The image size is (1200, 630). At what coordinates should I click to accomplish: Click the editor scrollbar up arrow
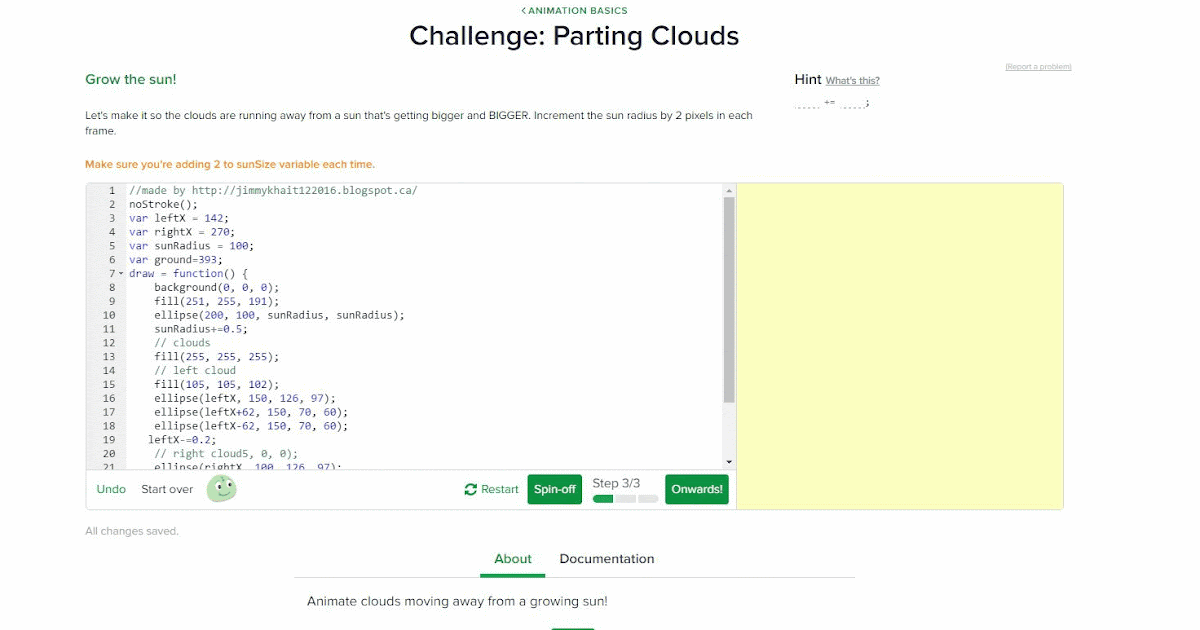pyautogui.click(x=728, y=189)
